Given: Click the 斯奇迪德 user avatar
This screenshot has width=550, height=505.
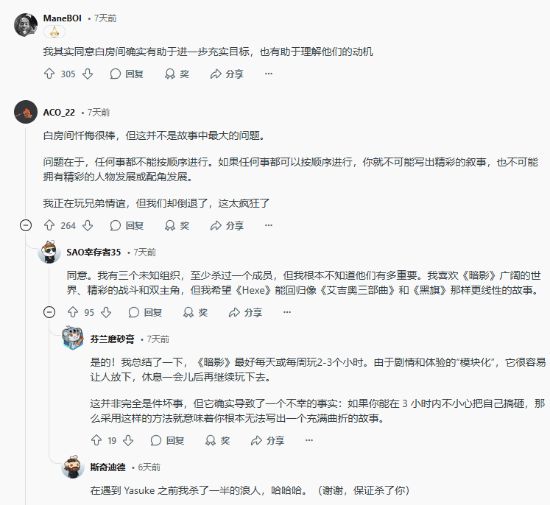Looking at the screenshot, I should 73,467.
